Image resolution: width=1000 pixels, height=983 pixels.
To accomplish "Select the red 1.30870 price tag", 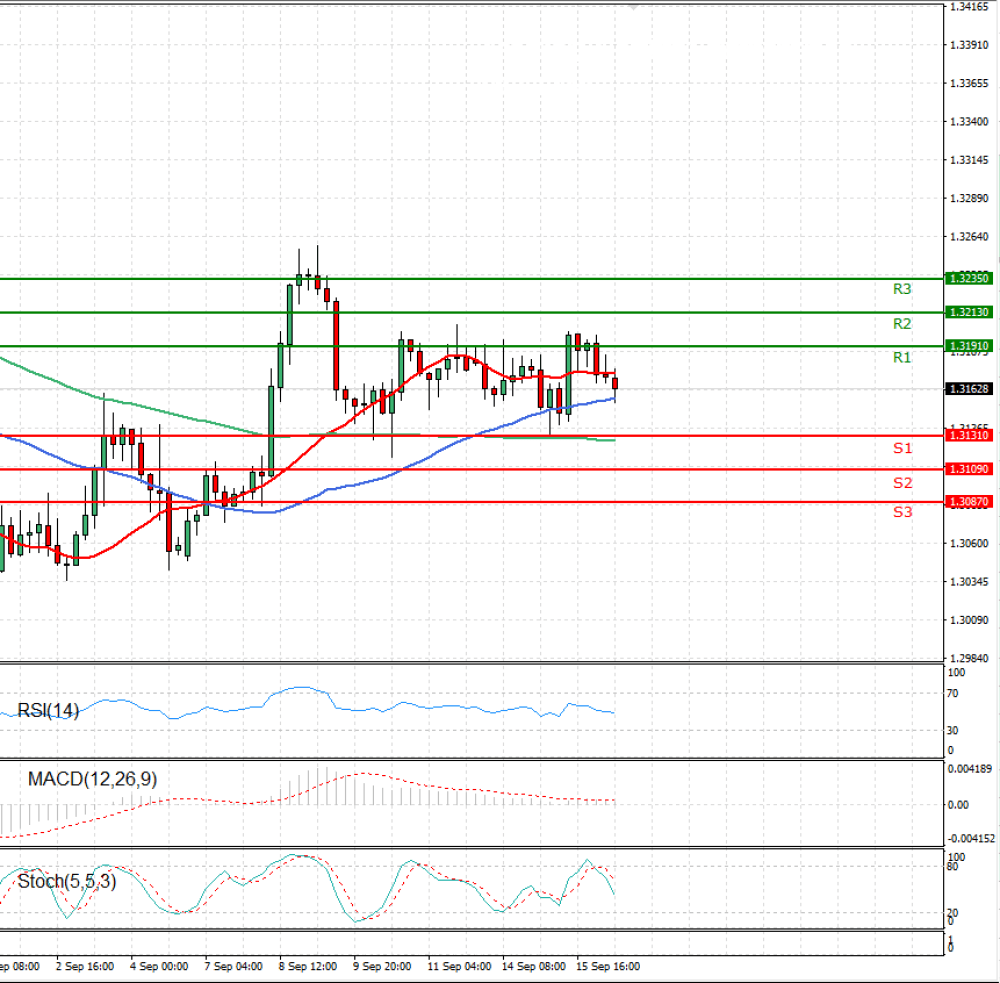I will (x=969, y=501).
